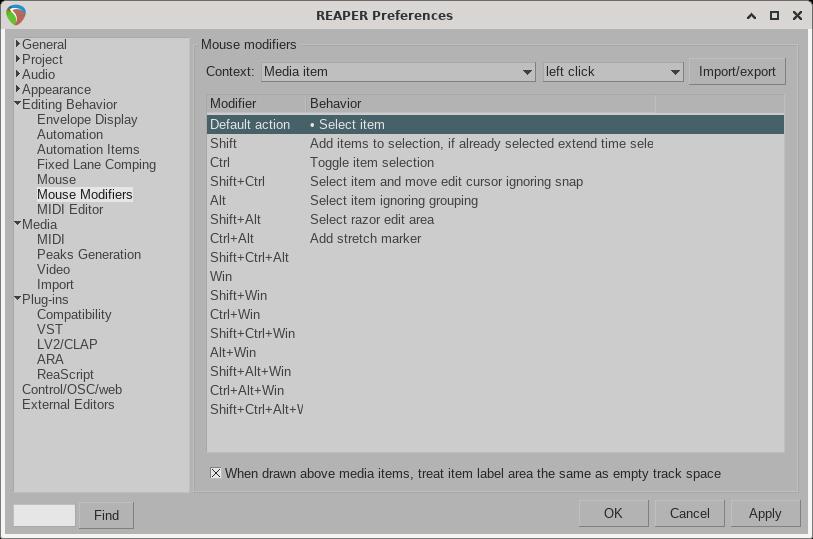Open the Context Media item dropdown
Image resolution: width=813 pixels, height=539 pixels.
398,72
